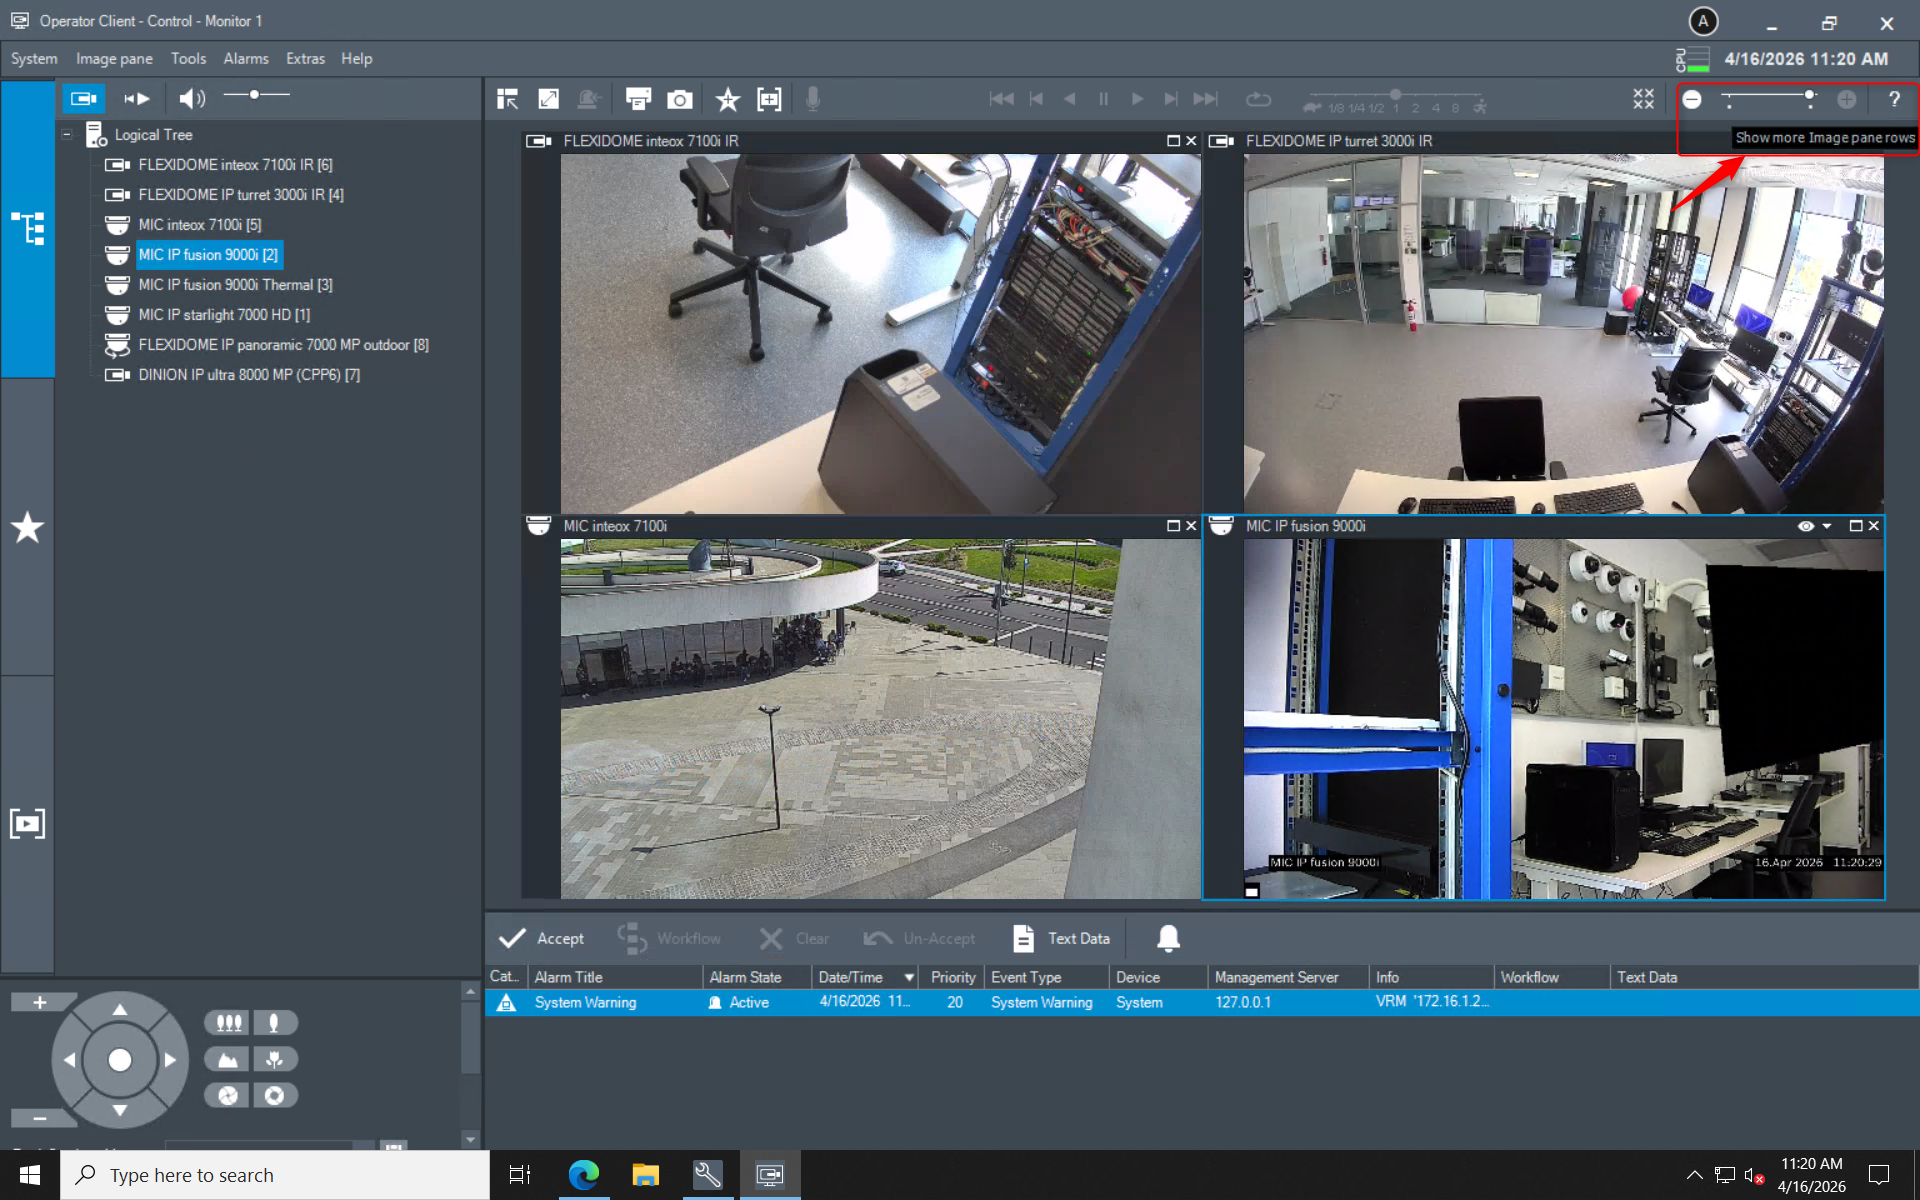Viewport: 1920px width, 1200px height.
Task: Open the Bookmarks sidebar tab
Action: [x=27, y=824]
